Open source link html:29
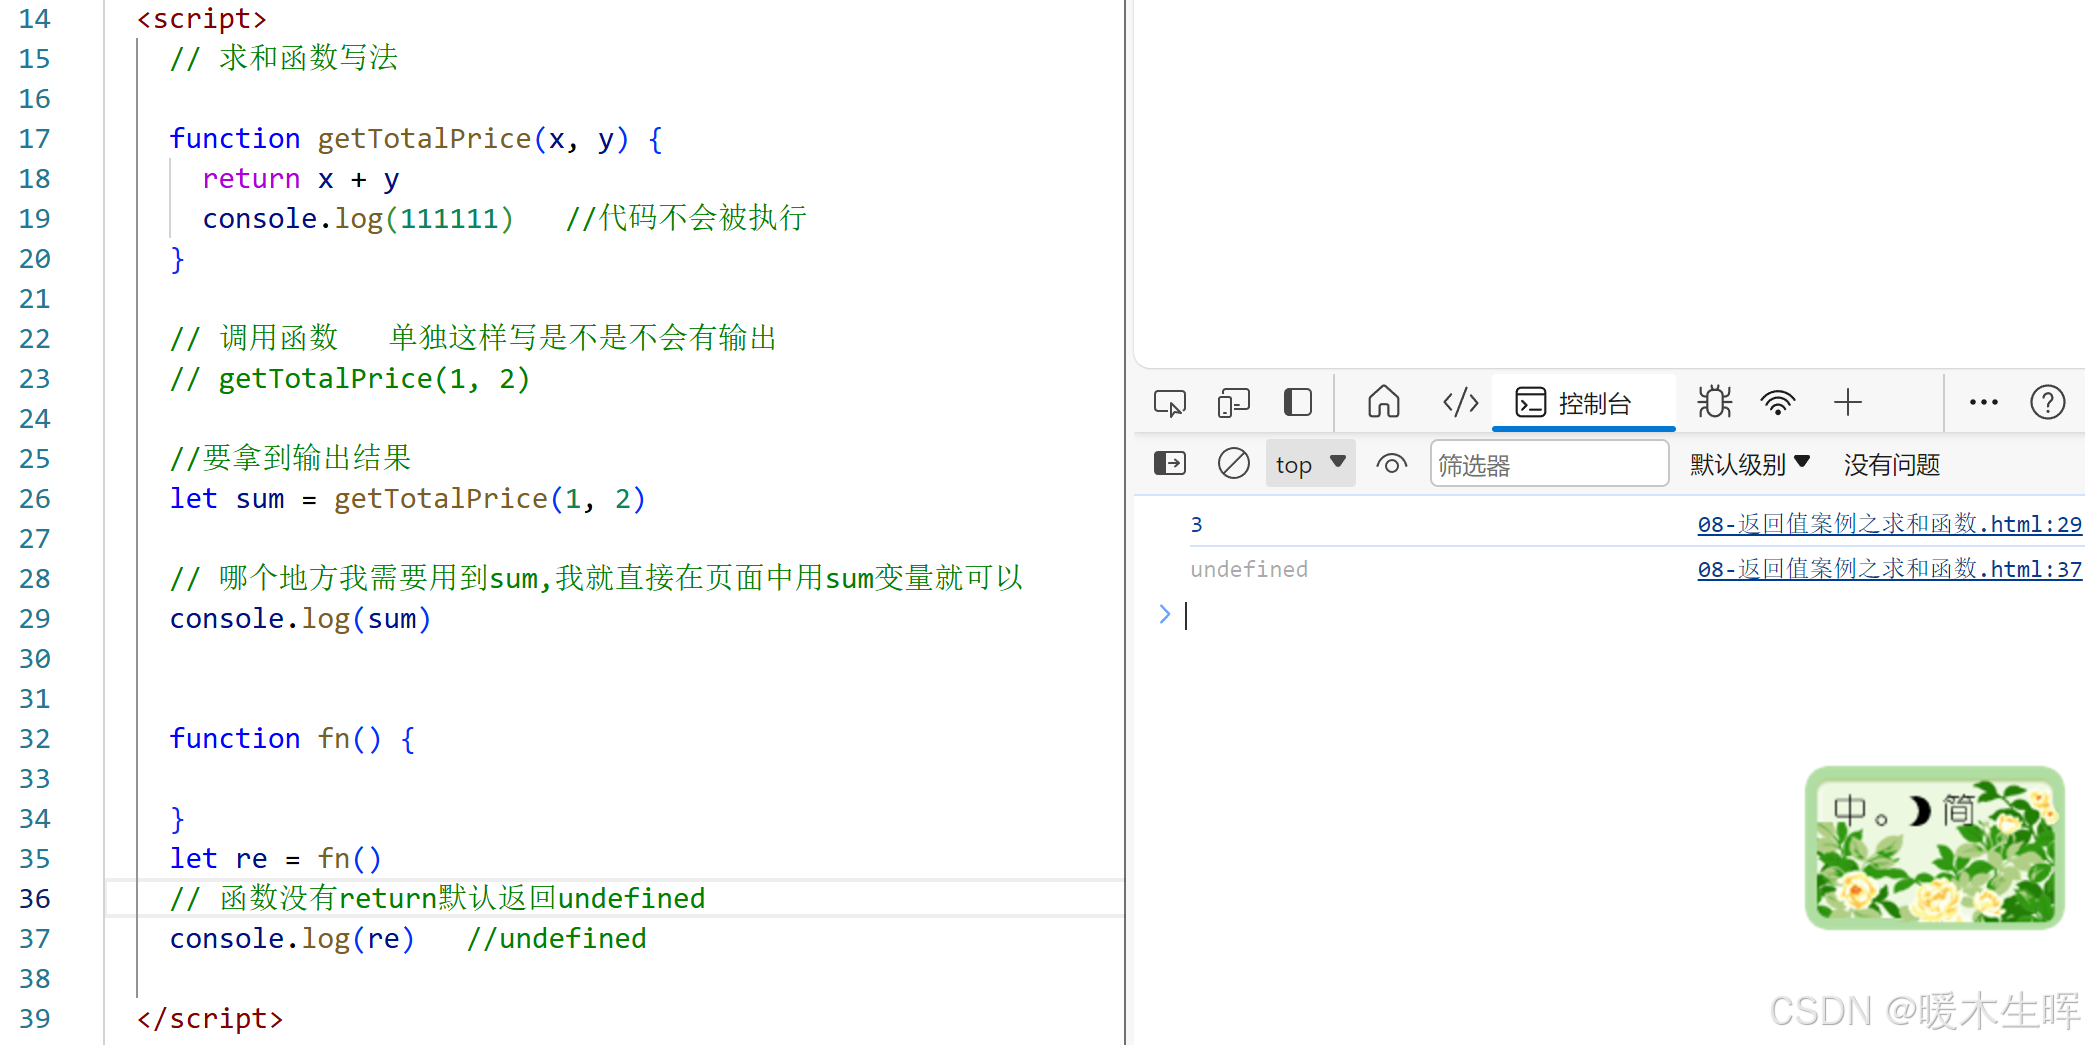This screenshot has height=1045, width=2085. 1889,524
